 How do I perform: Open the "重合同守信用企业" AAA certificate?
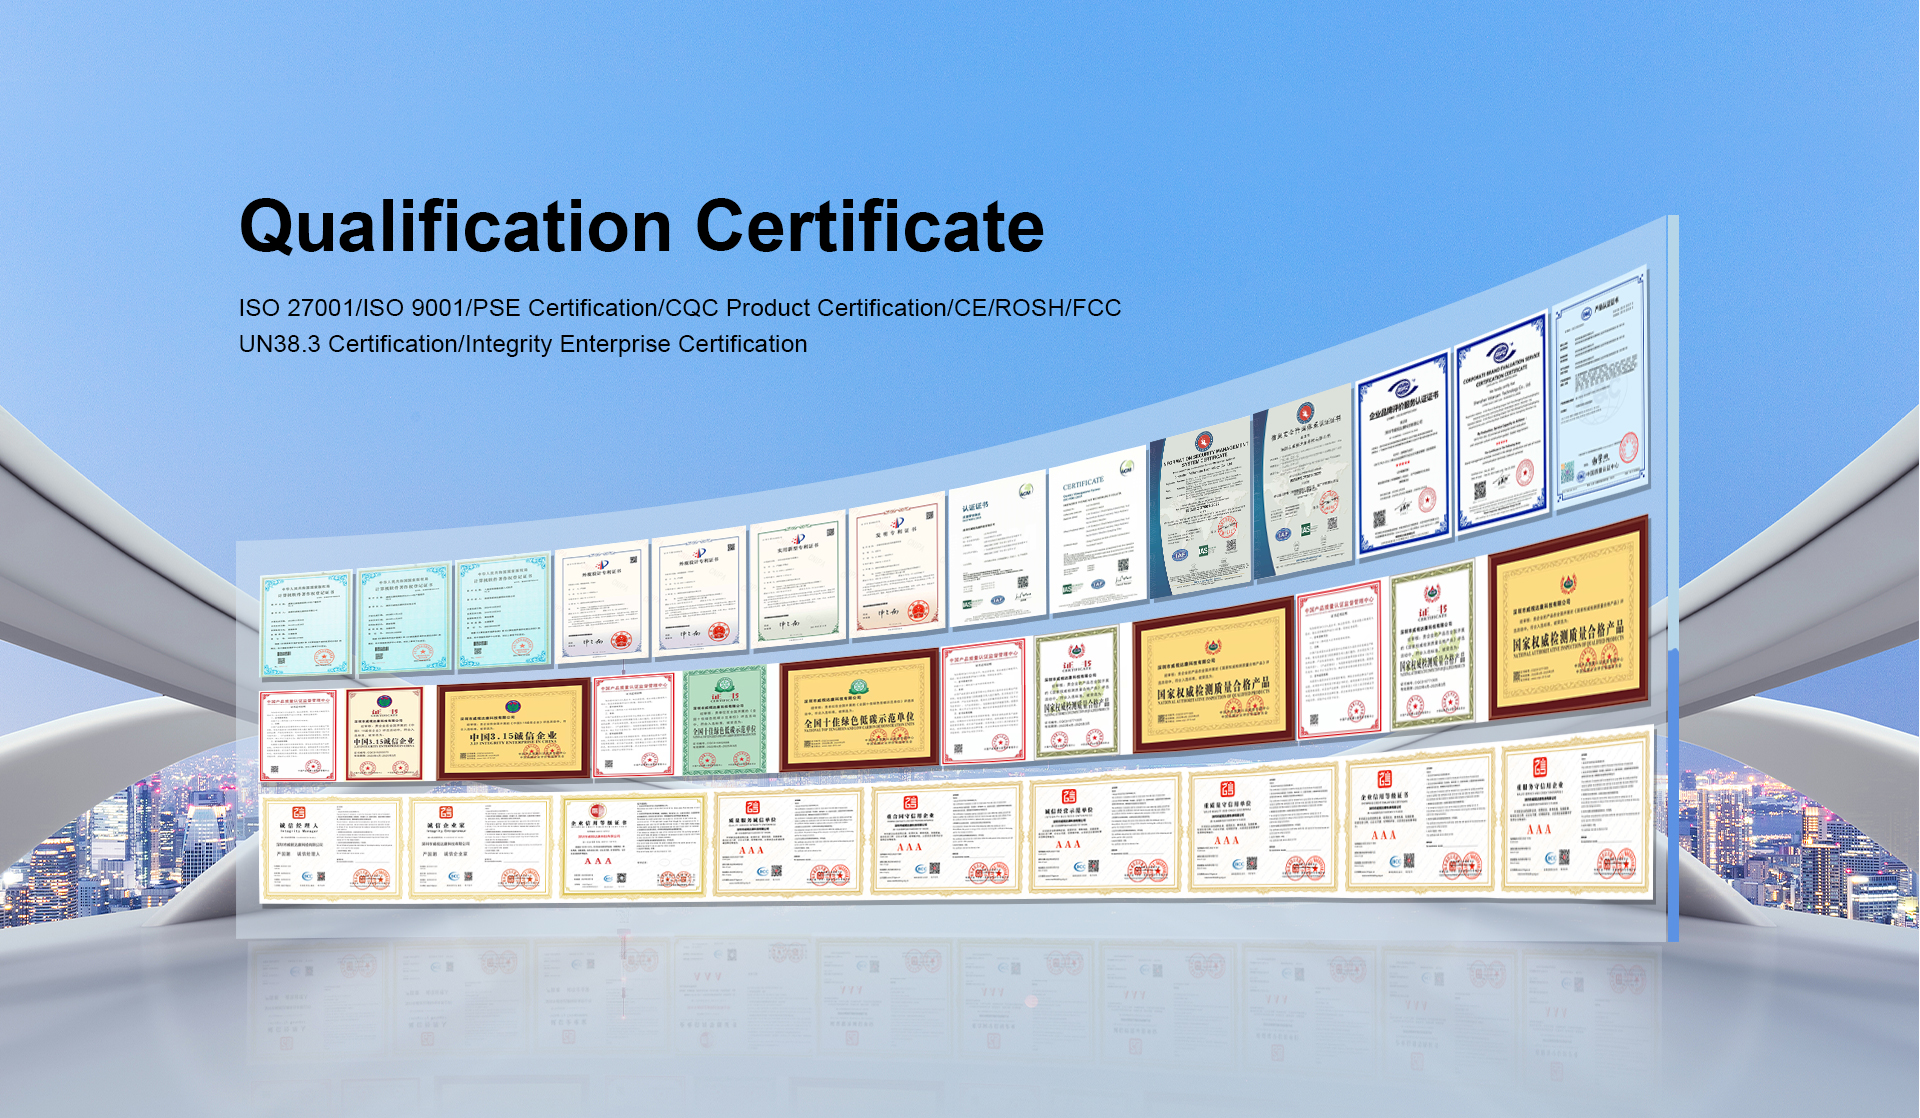tap(947, 838)
